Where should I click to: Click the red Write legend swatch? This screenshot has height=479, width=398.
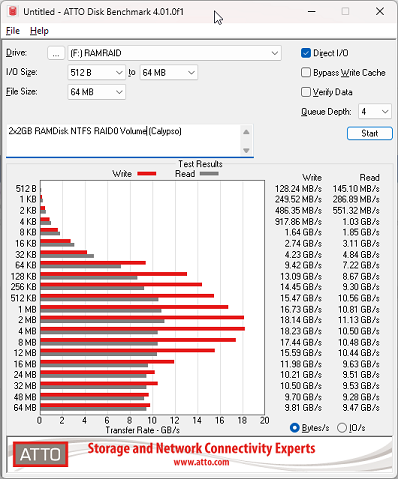[x=147, y=174]
